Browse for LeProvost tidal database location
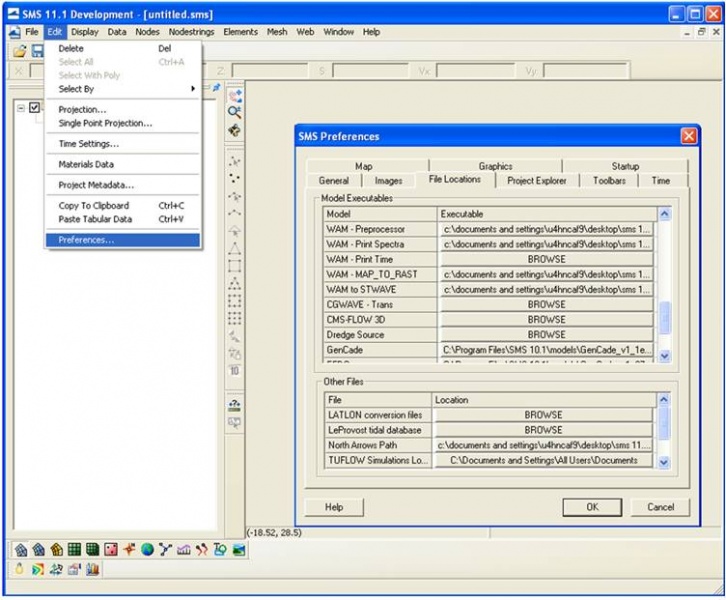 [544, 430]
